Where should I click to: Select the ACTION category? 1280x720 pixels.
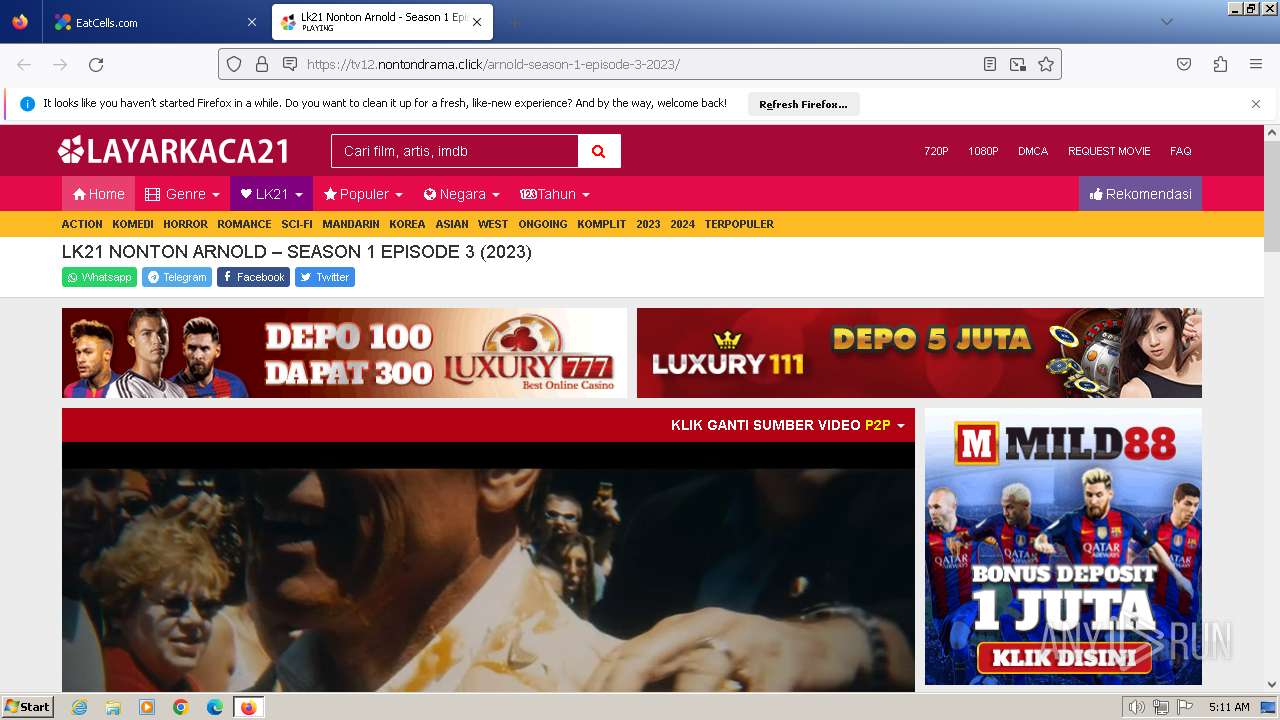pyautogui.click(x=82, y=224)
